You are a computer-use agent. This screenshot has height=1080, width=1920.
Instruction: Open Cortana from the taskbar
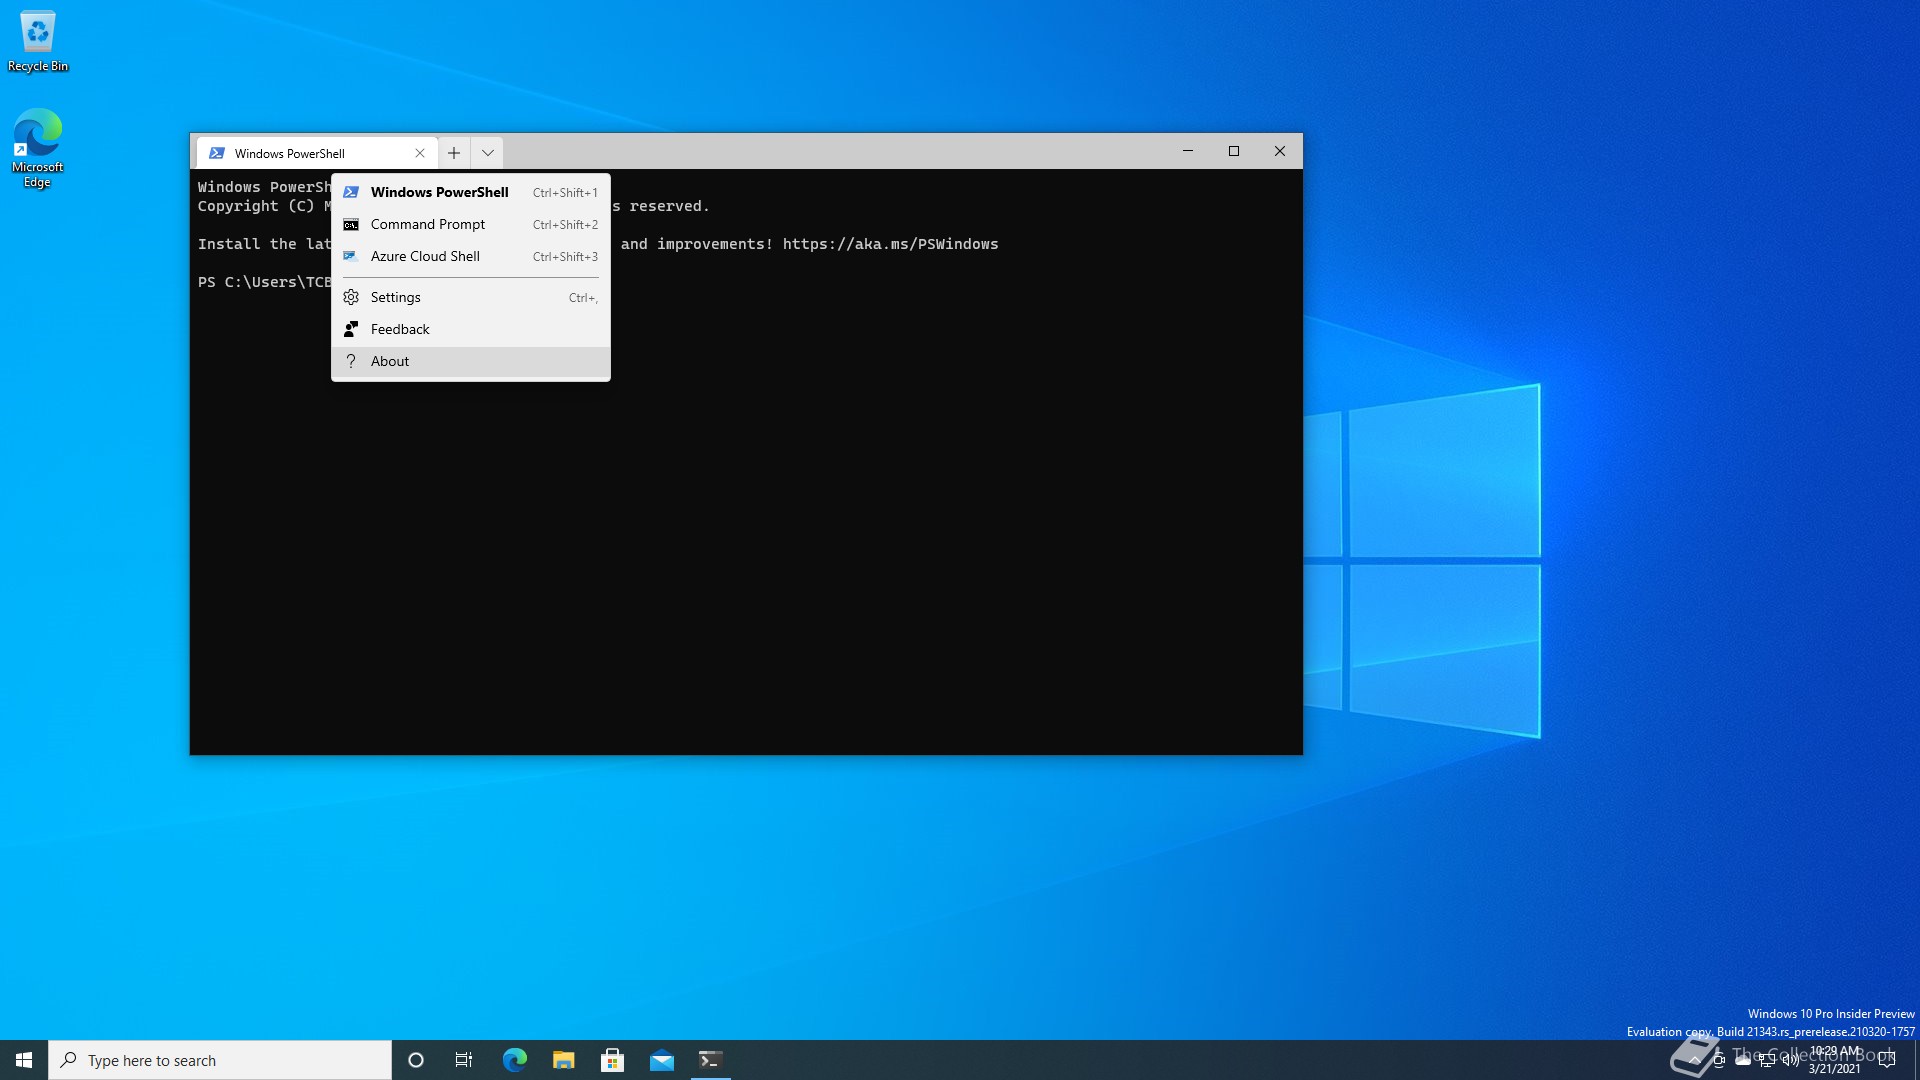(416, 1060)
